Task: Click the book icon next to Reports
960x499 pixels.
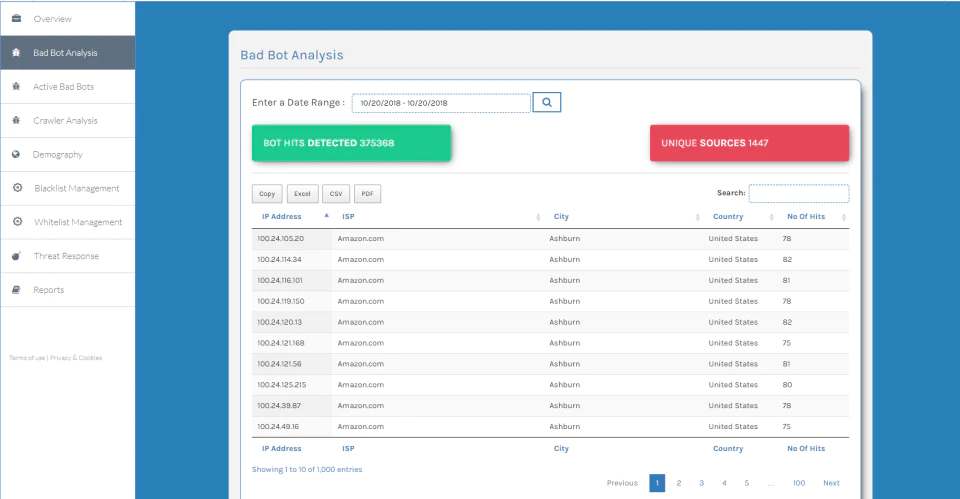Action: (17, 290)
